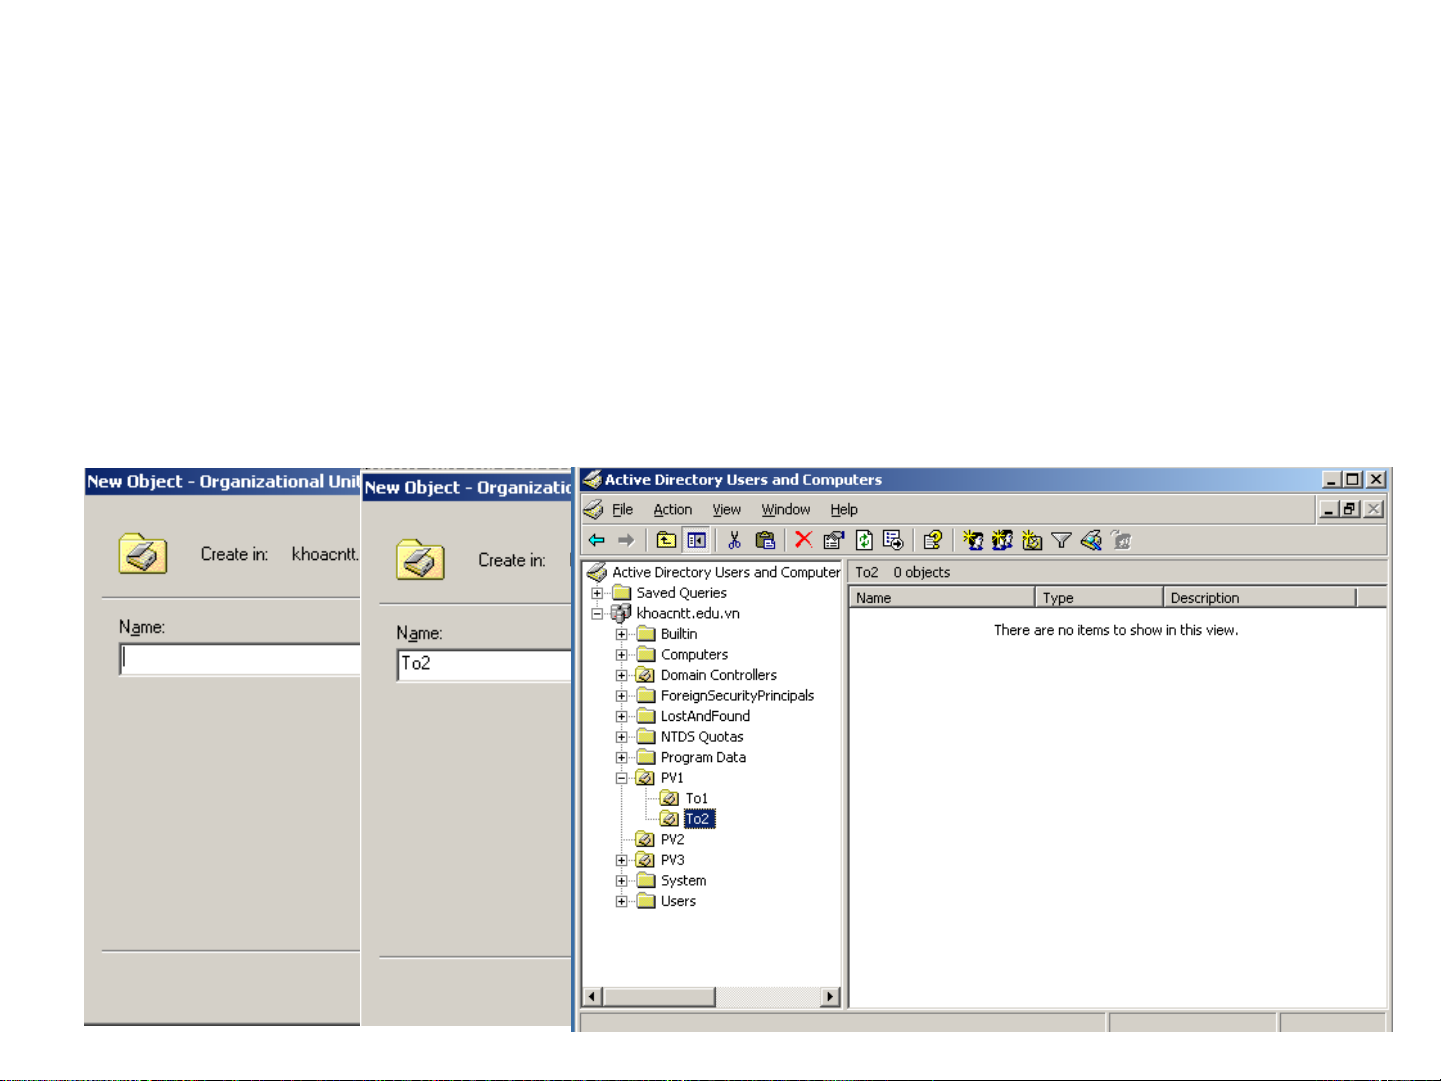Click the Forward arrow toolbar icon
Image resolution: width=1441 pixels, height=1081 pixels.
click(626, 541)
